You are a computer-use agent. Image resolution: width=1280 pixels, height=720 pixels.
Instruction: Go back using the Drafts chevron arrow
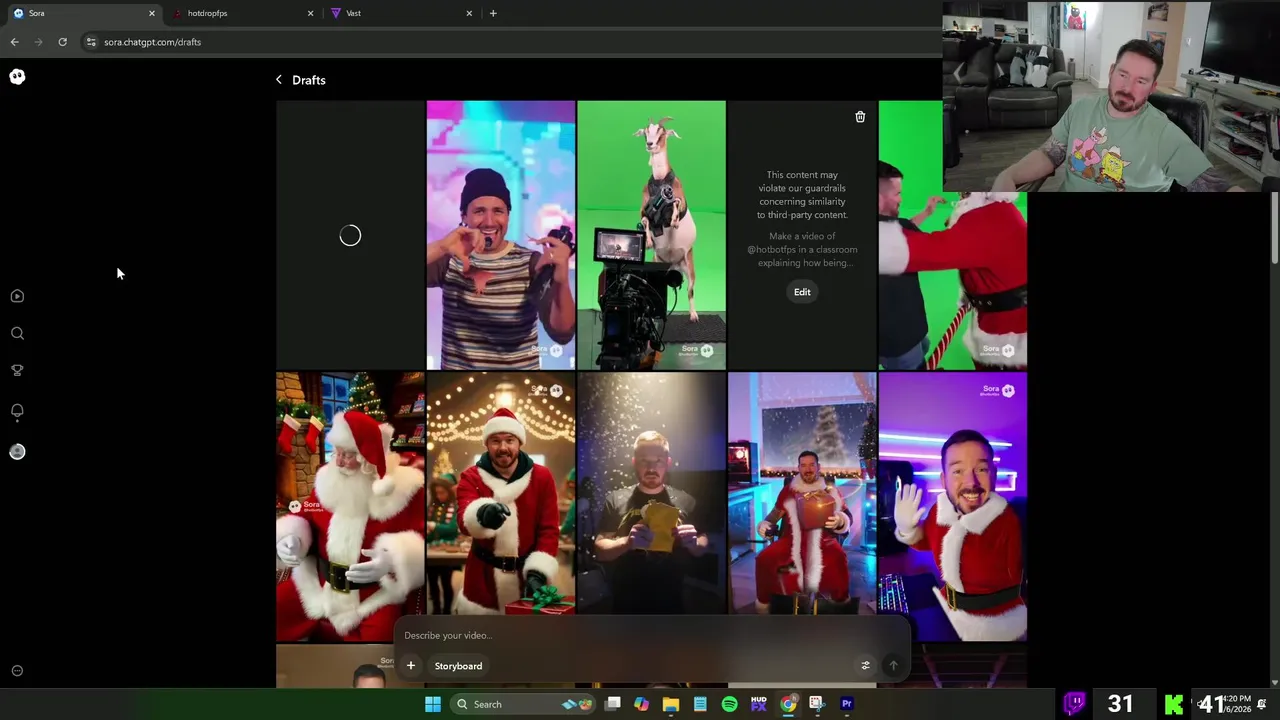(279, 80)
